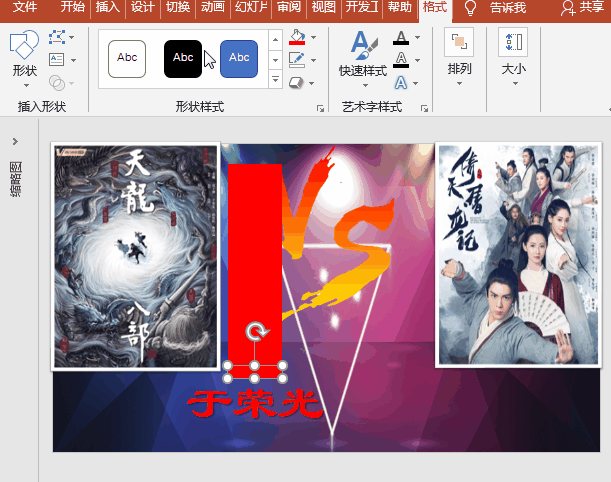Click Text Outline A icon
Viewport: 611px width, 482px height.
(401, 60)
